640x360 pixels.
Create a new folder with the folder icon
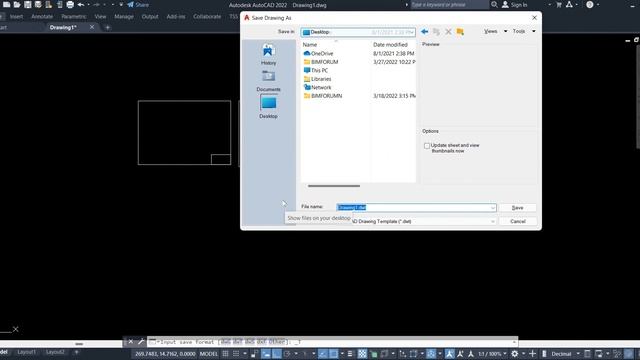tap(460, 31)
